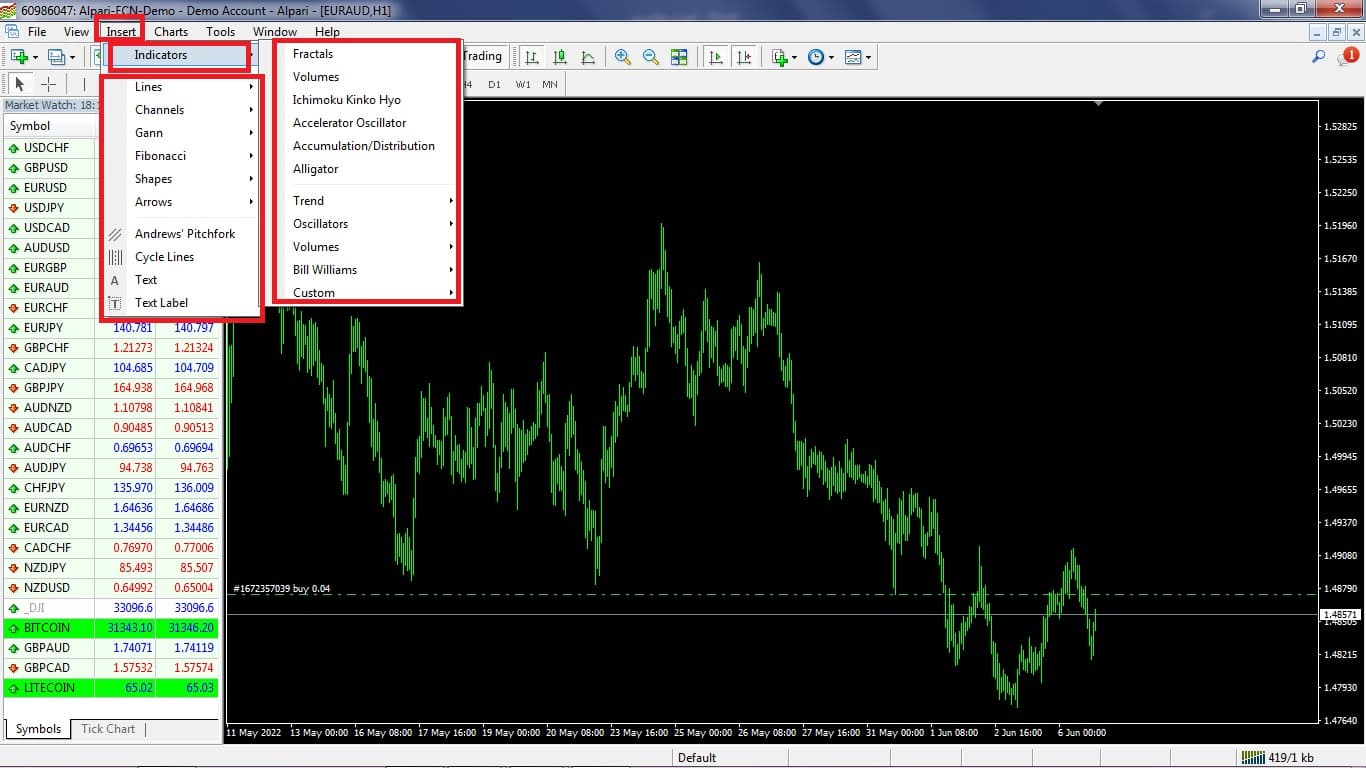
Task: Select the GBPUSD symbol row
Action: click(x=111, y=168)
